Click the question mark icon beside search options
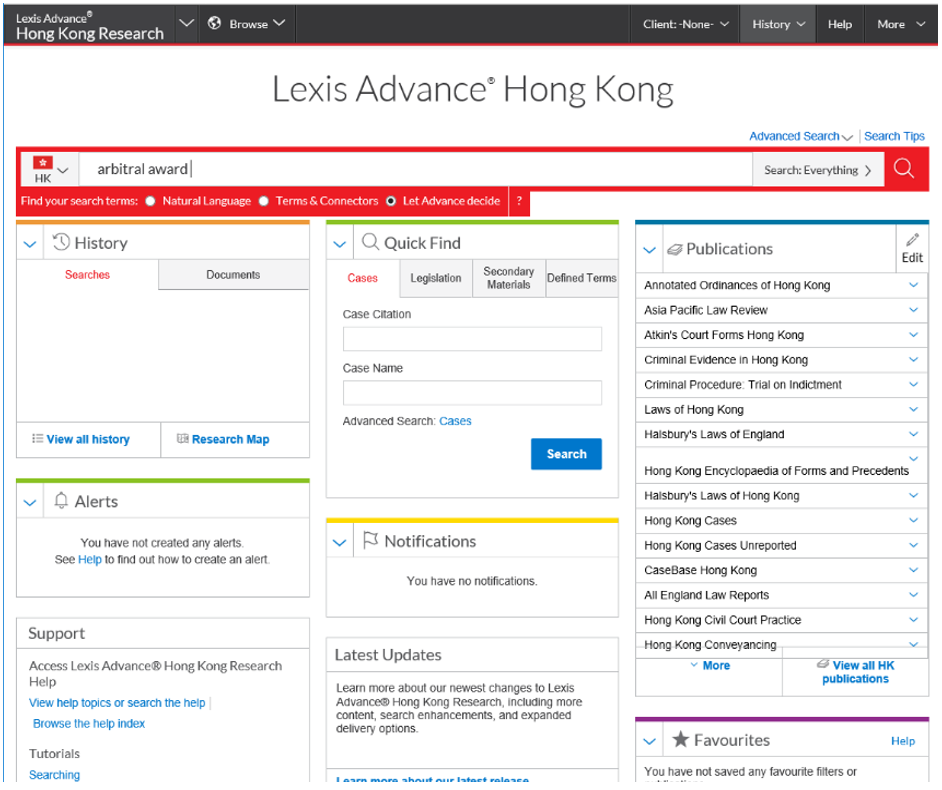The image size is (942, 790). (x=519, y=201)
